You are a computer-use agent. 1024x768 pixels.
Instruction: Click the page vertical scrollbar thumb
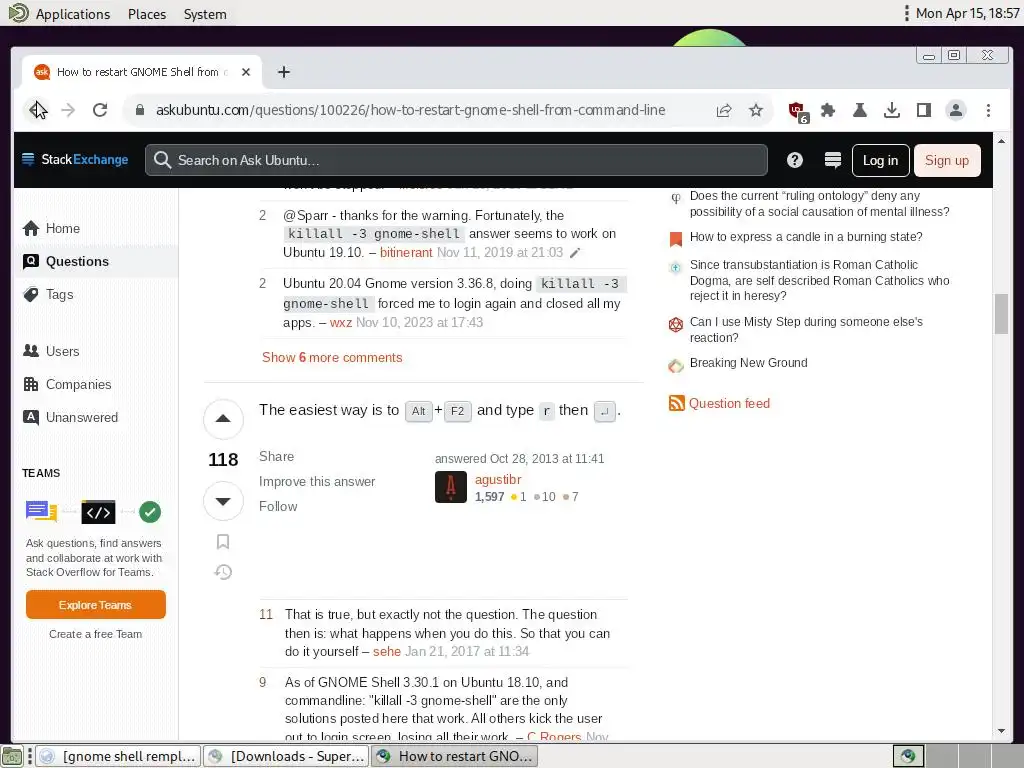point(1001,313)
